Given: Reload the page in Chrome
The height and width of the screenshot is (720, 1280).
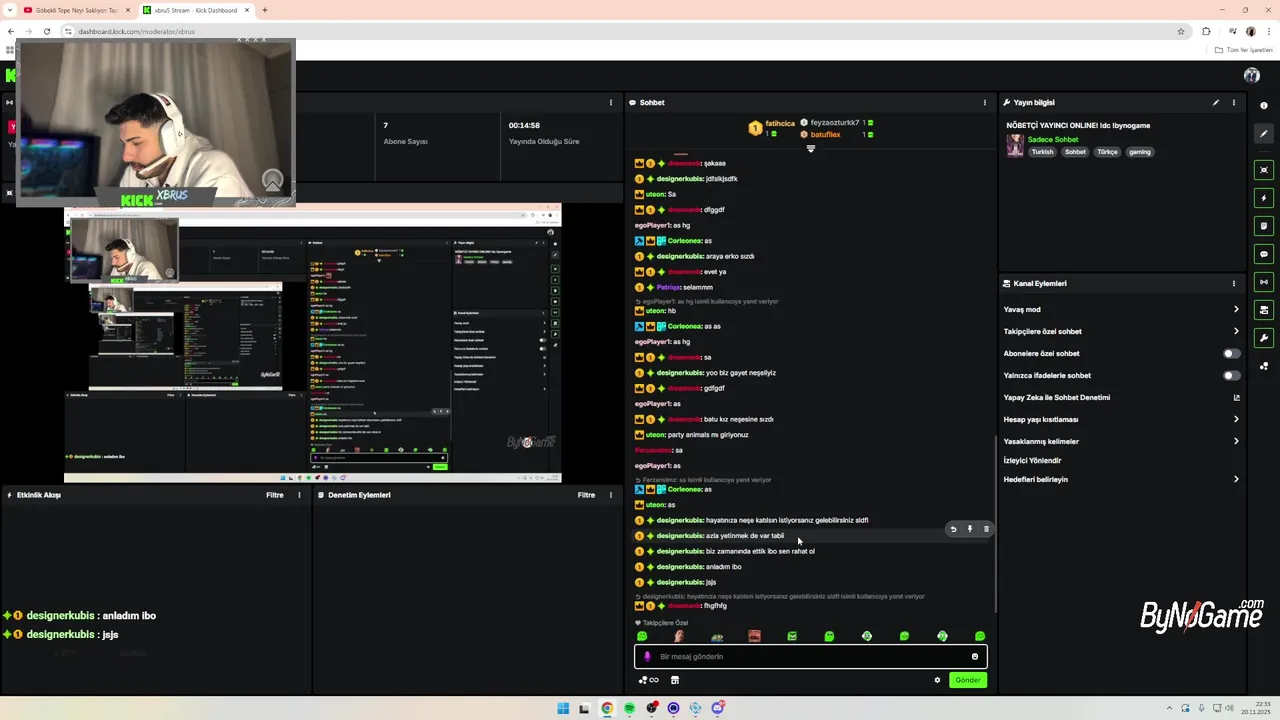Looking at the screenshot, I should pyautogui.click(x=46, y=31).
